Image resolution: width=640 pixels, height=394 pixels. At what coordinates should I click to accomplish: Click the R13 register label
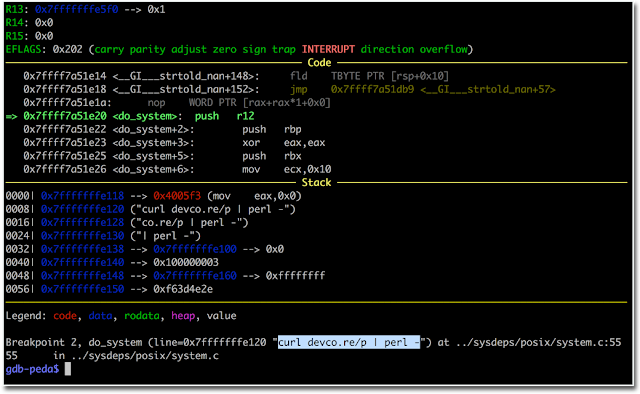14,9
